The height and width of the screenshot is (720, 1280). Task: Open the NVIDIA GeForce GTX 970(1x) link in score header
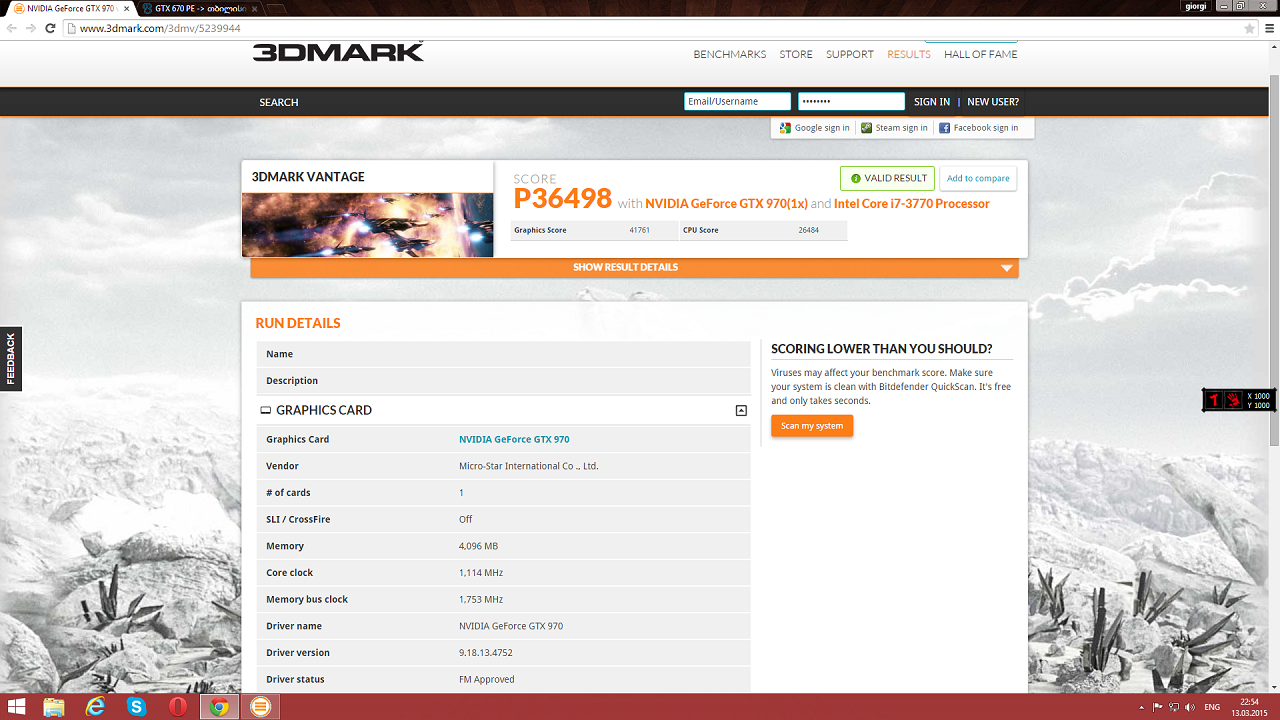726,204
